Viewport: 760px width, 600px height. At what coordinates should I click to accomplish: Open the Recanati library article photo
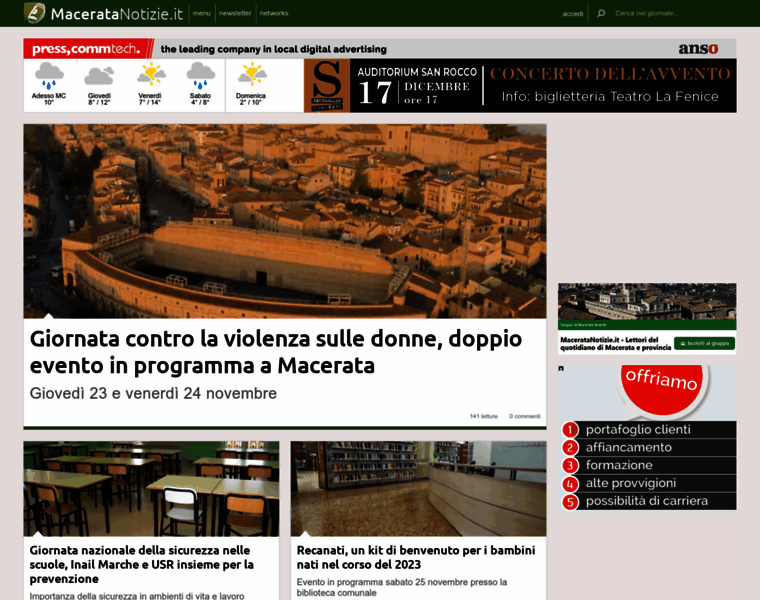(x=418, y=489)
